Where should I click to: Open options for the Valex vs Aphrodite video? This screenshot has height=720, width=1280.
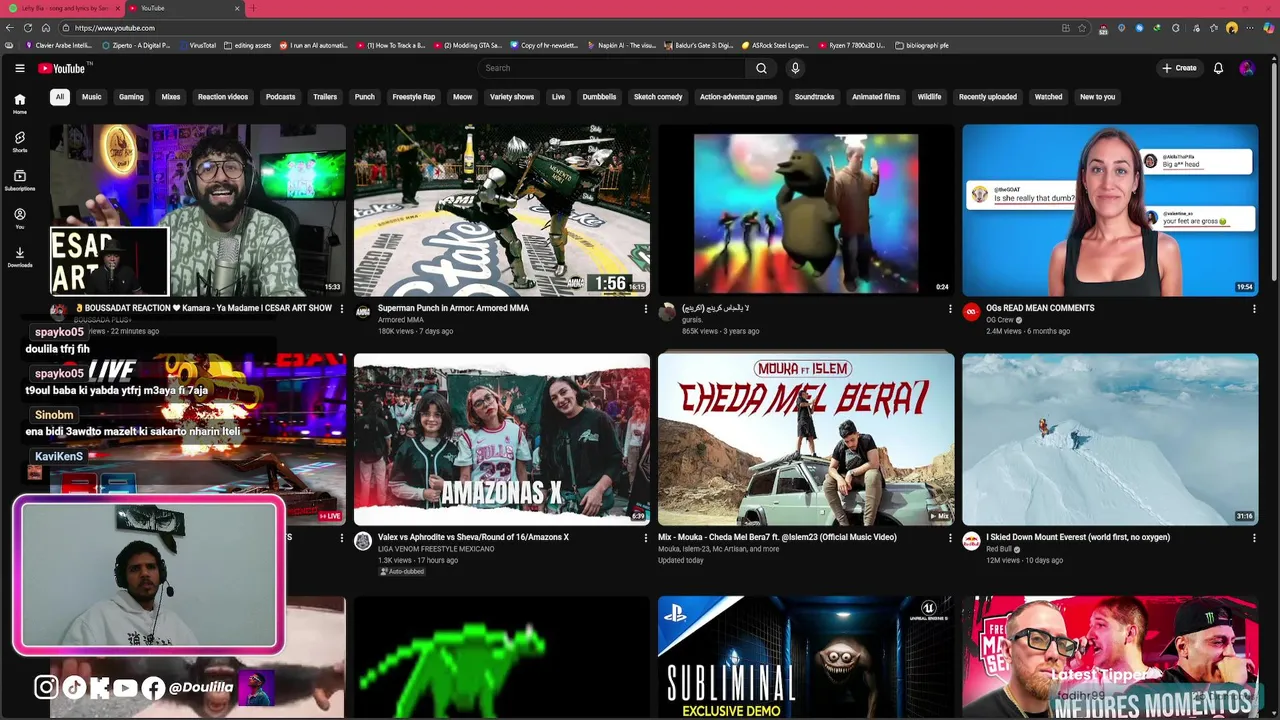point(645,538)
